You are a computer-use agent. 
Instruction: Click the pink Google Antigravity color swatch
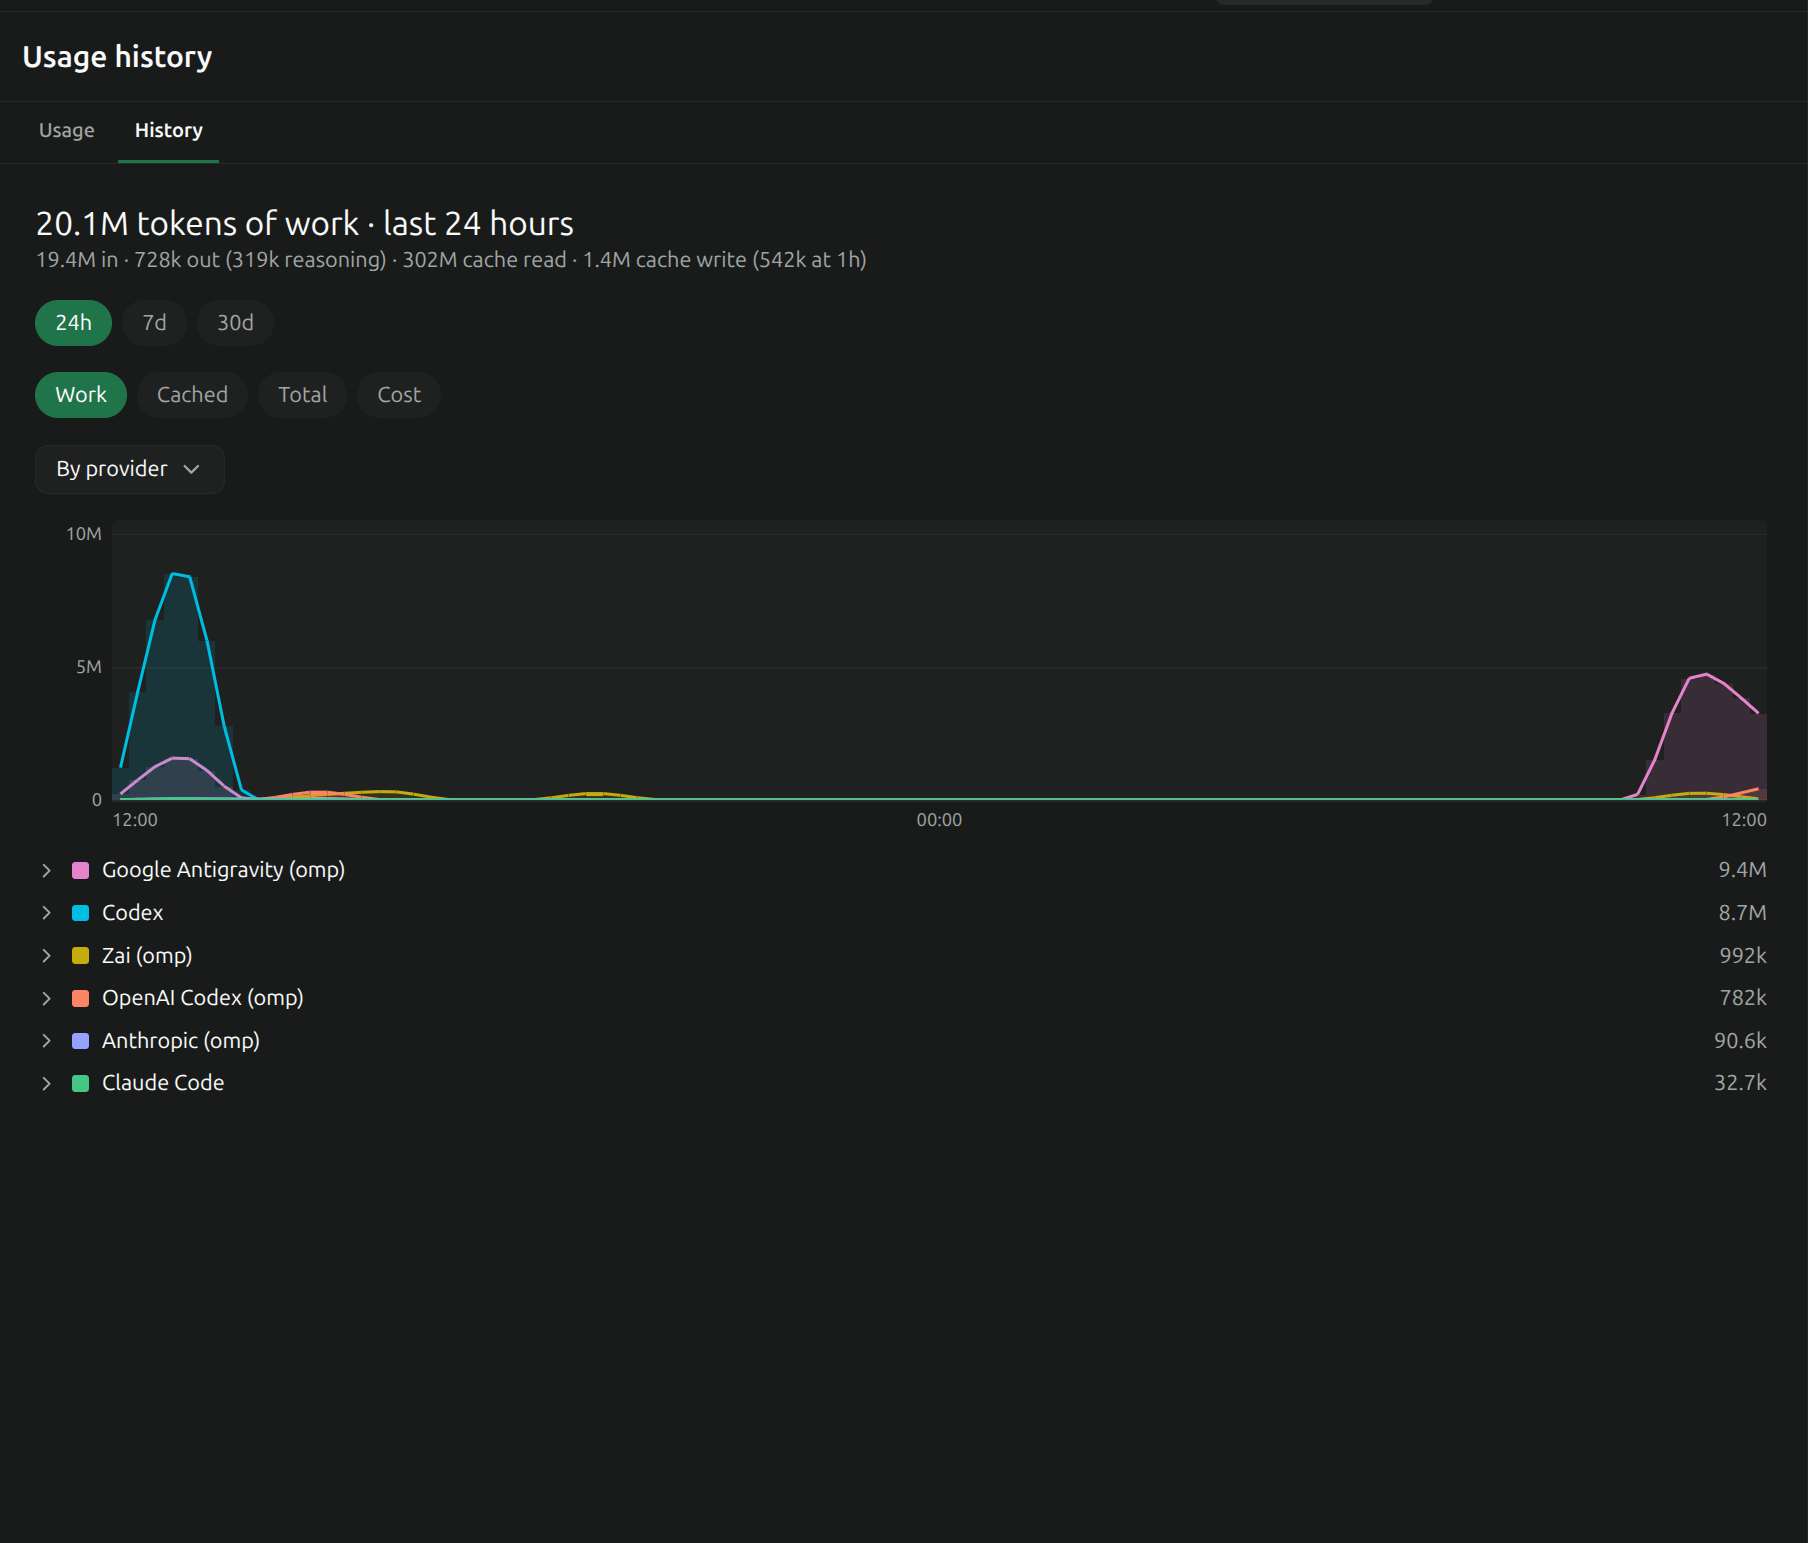click(x=81, y=871)
